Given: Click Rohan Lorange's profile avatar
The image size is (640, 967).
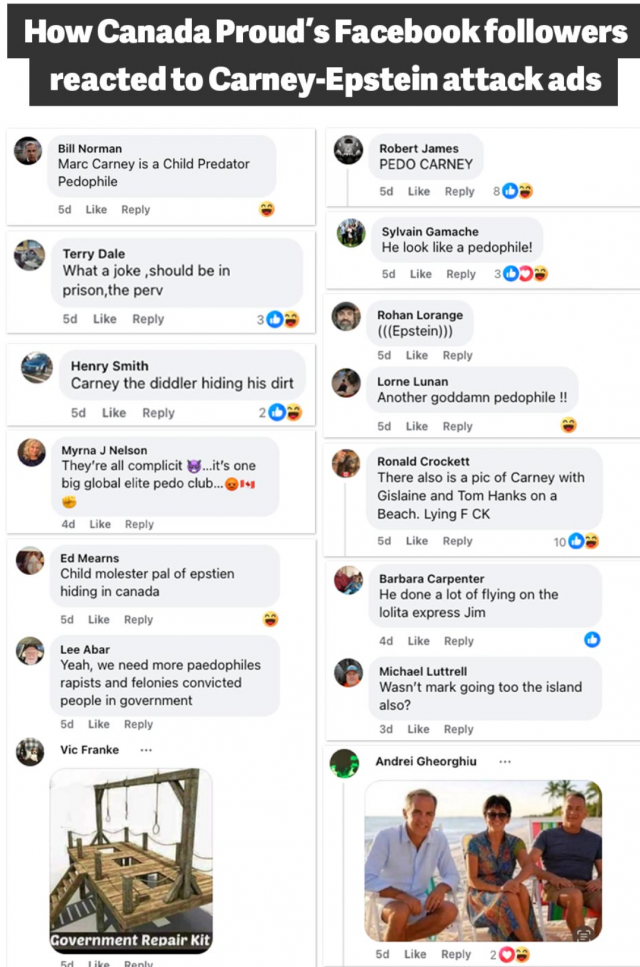Looking at the screenshot, I should pyautogui.click(x=346, y=316).
